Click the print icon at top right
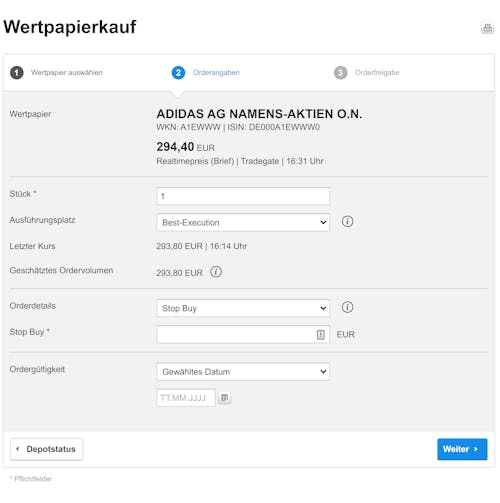Screen dimensions: 500x503 point(487,27)
